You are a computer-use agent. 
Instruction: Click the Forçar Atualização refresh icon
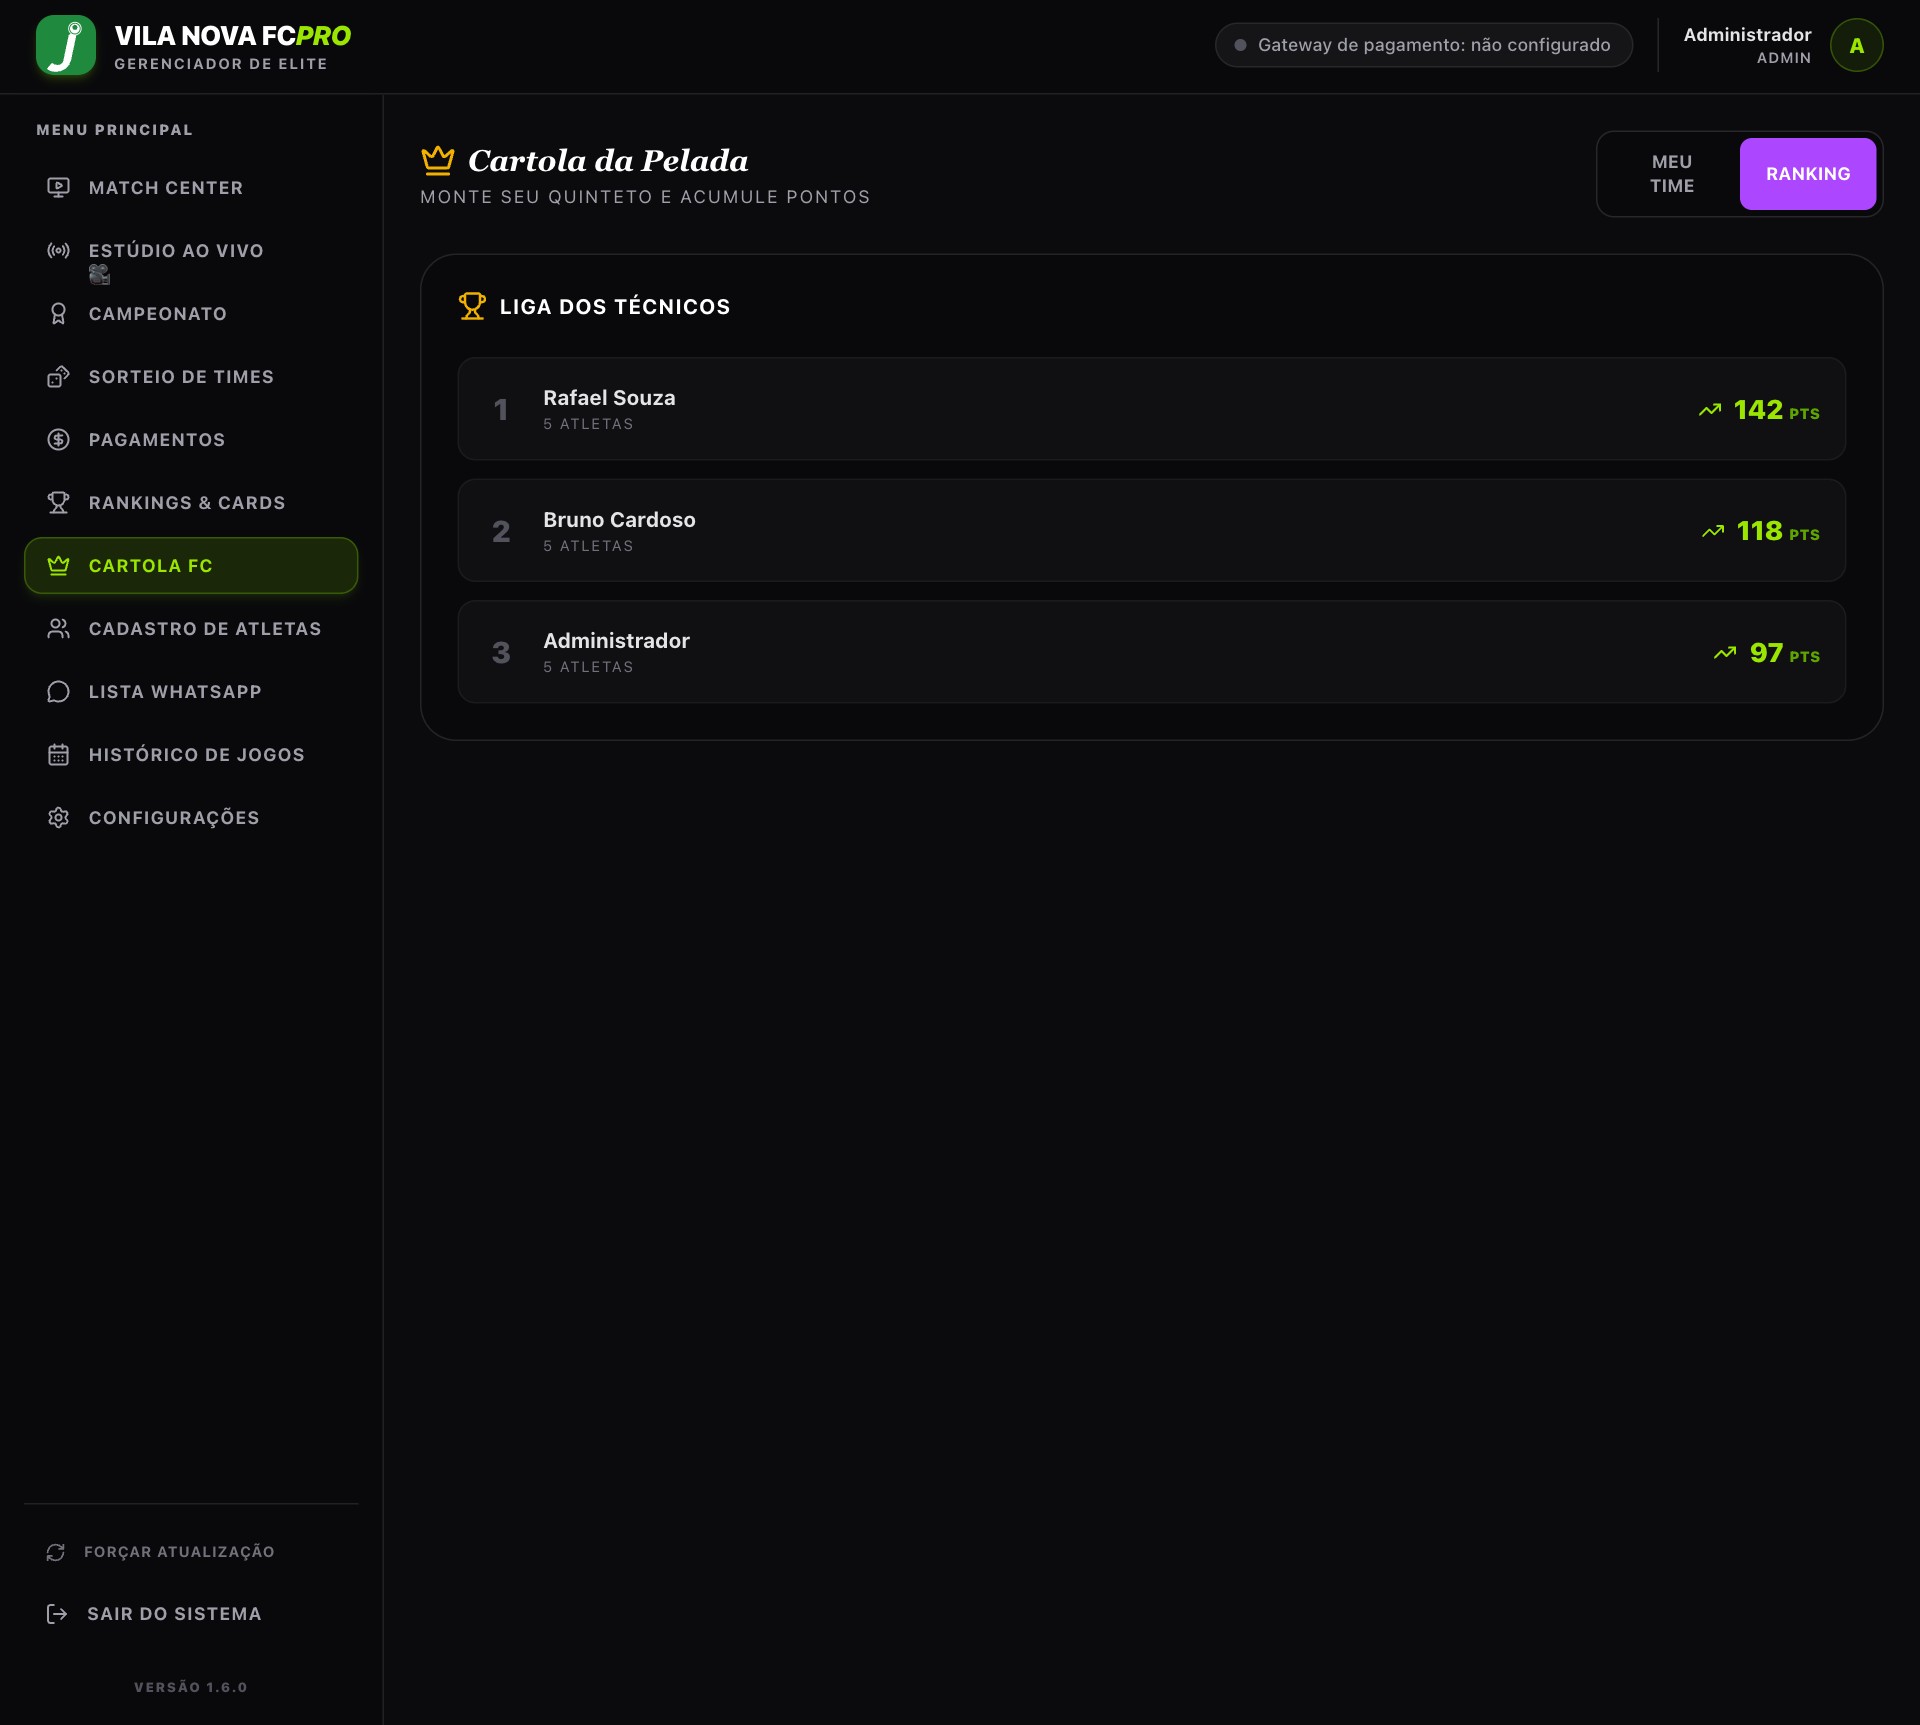pos(56,1552)
